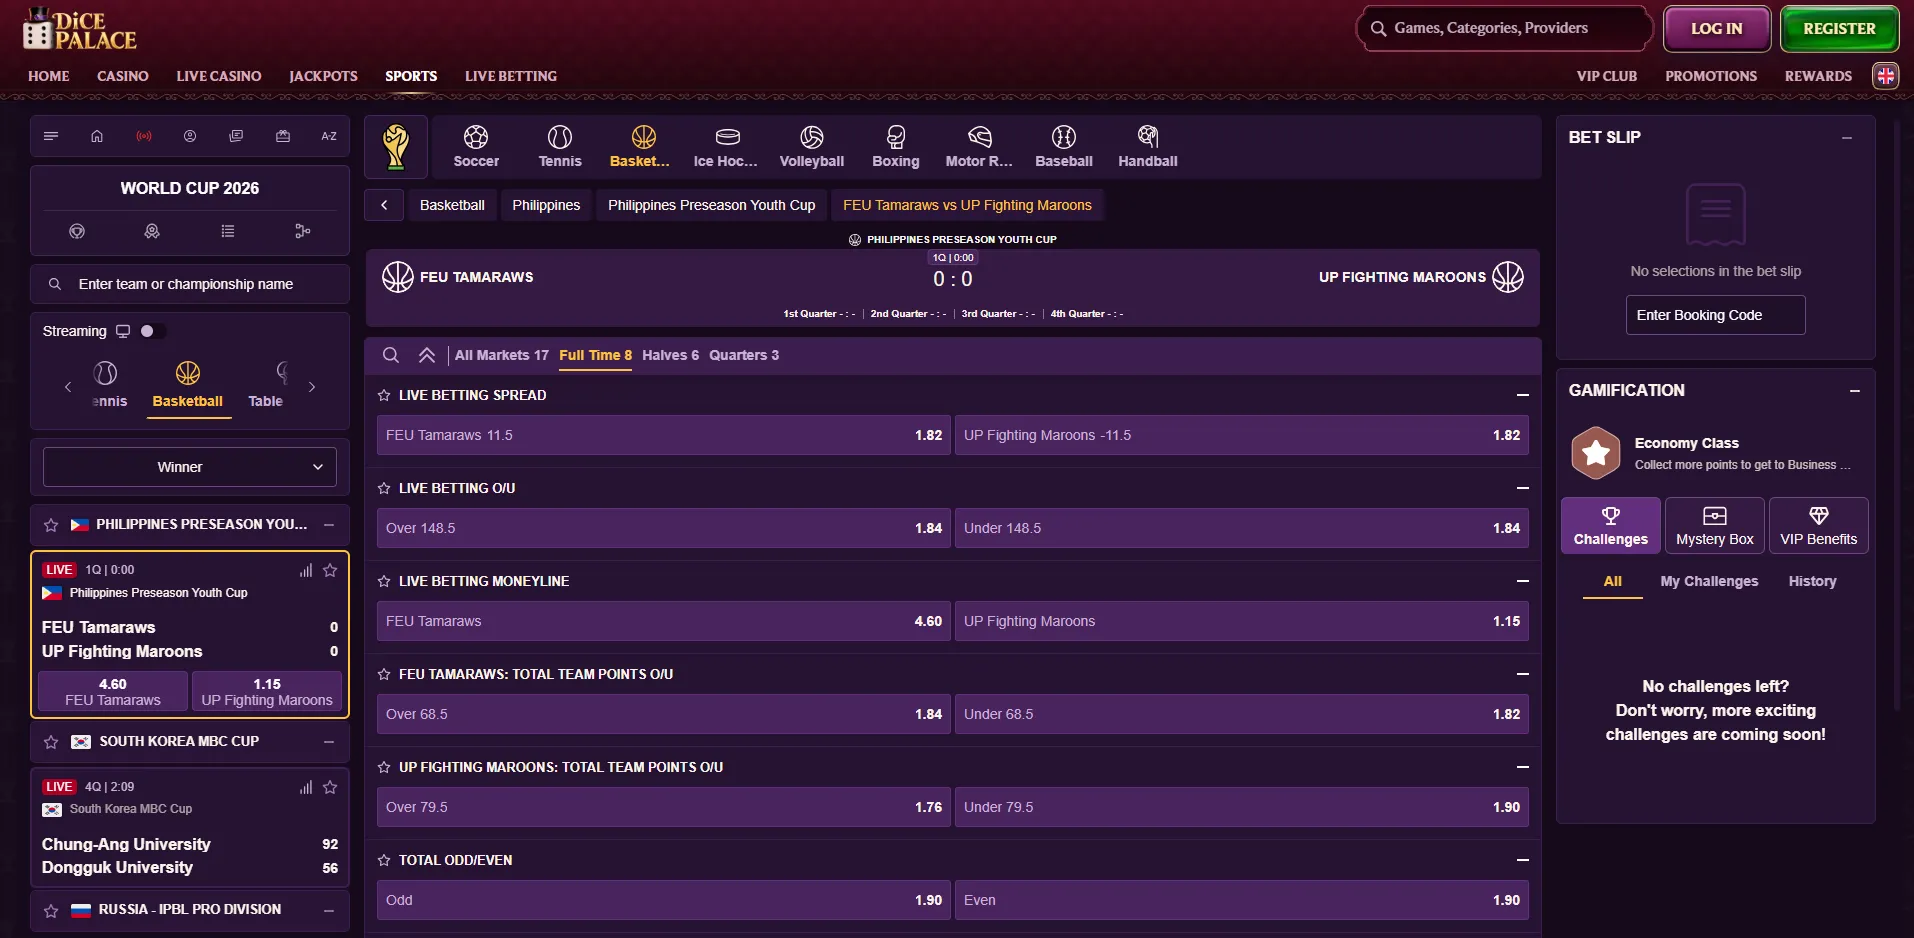The width and height of the screenshot is (1914, 938).
Task: Click the market search magnifier icon
Action: point(391,355)
